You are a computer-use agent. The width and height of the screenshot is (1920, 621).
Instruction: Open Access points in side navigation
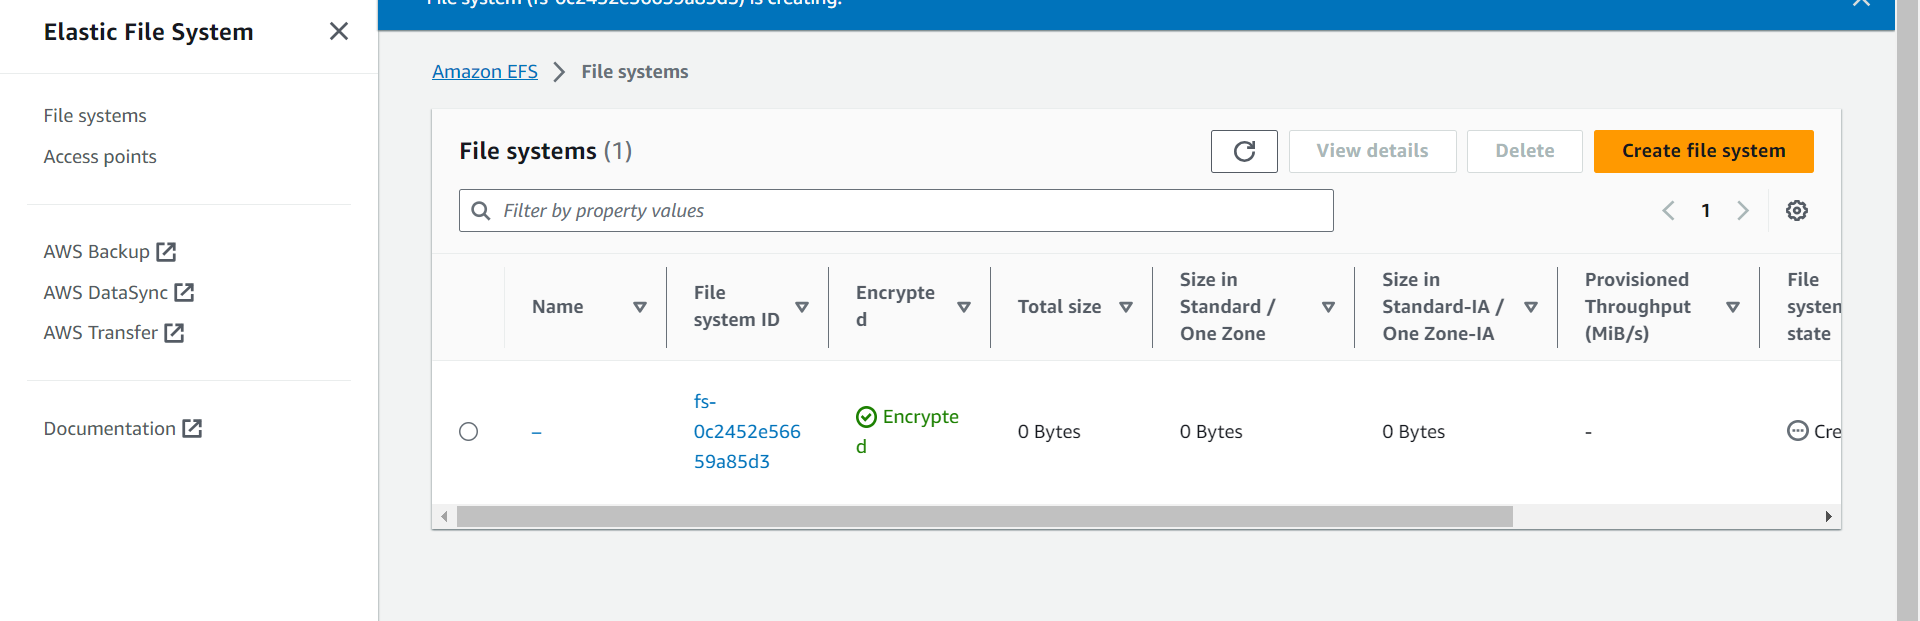click(x=100, y=157)
